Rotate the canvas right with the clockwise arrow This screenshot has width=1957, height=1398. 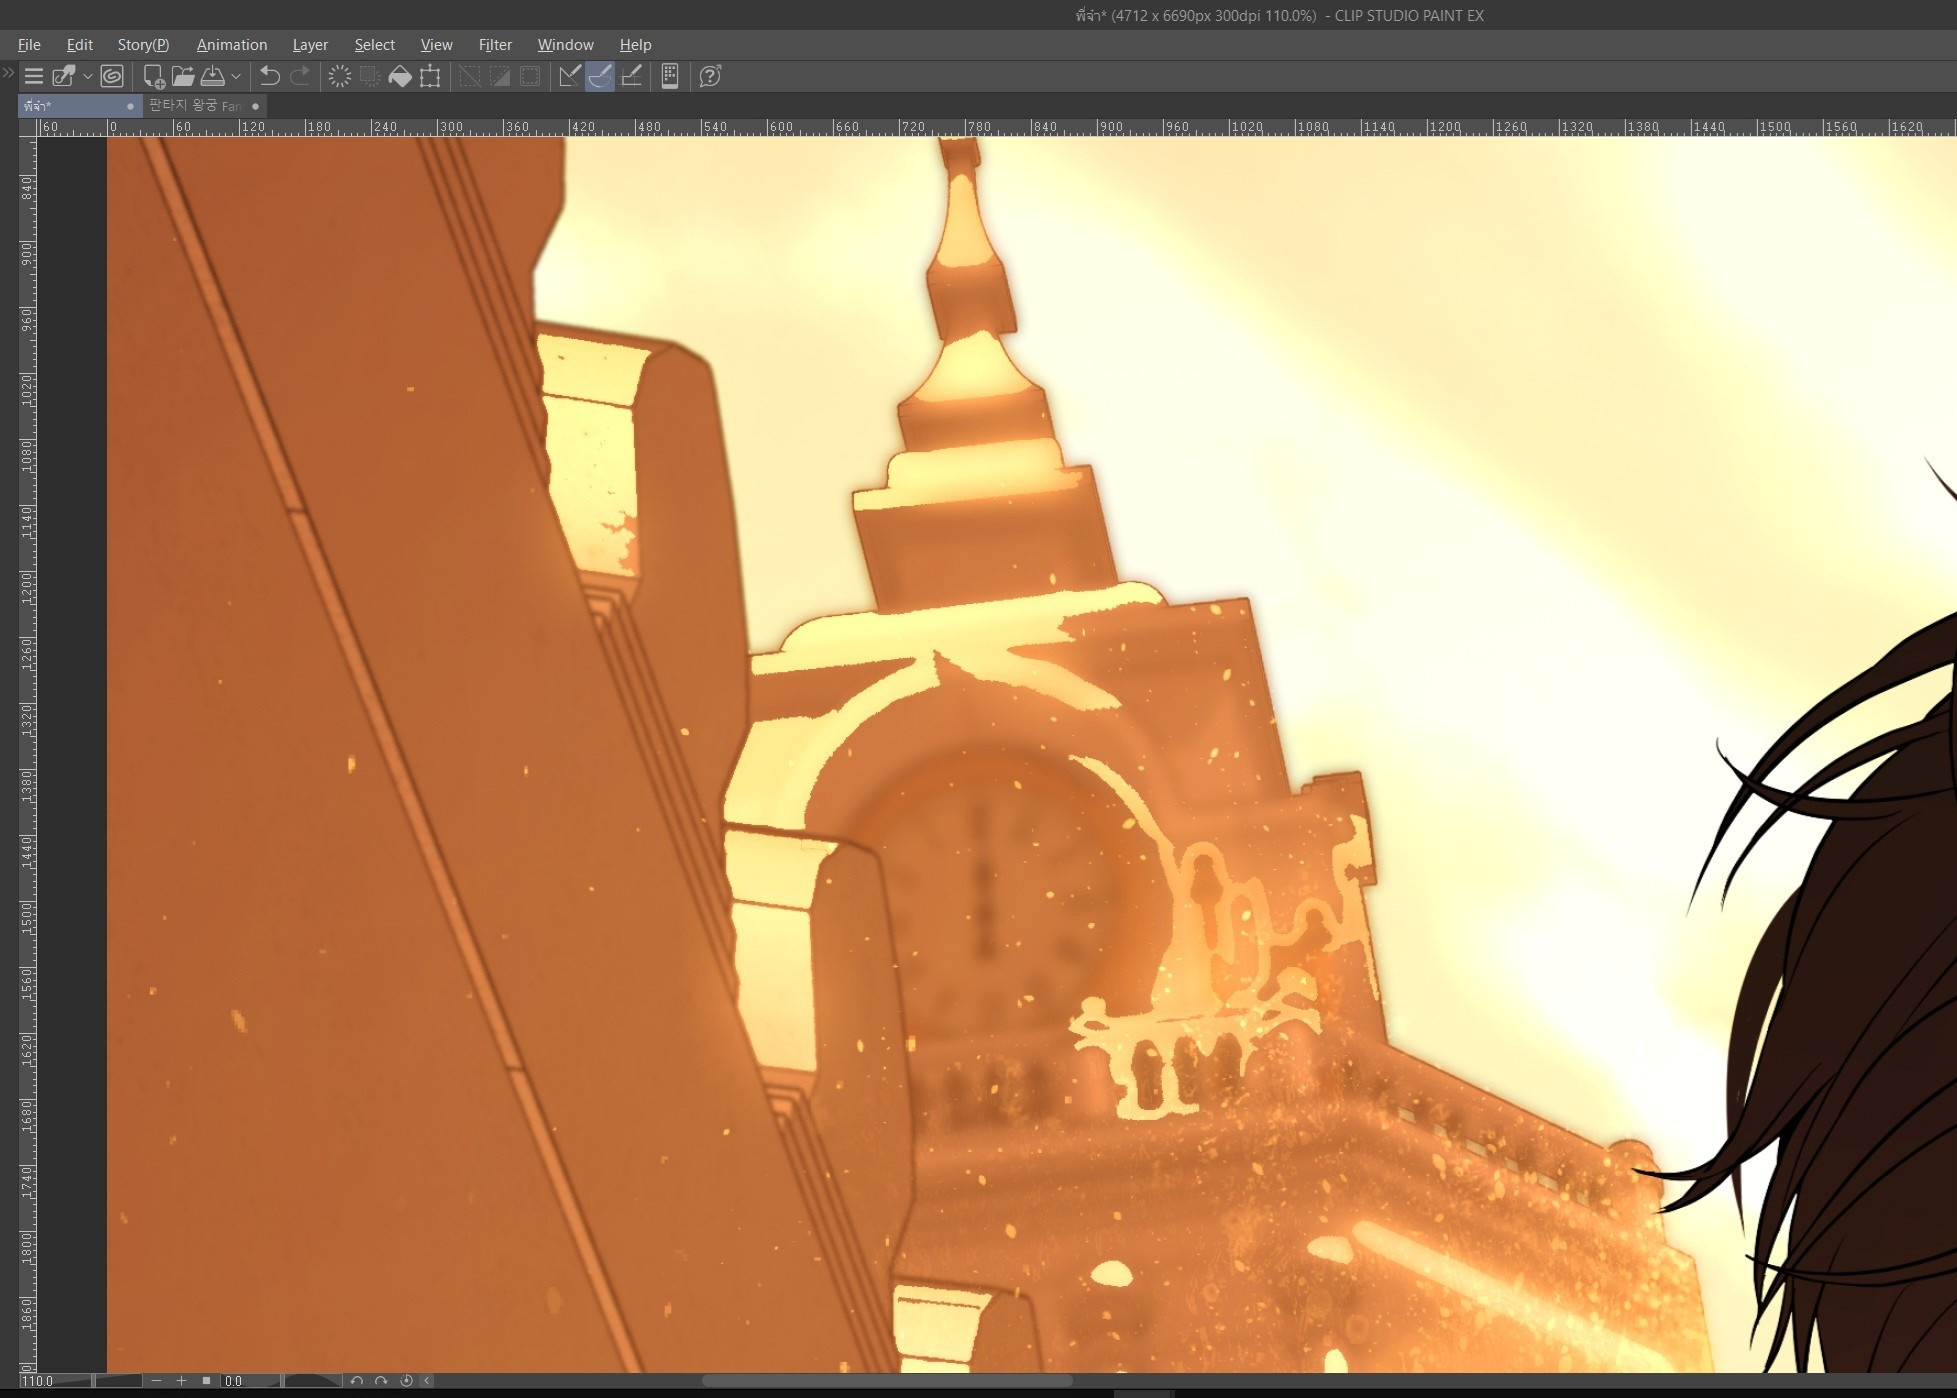tap(381, 1381)
